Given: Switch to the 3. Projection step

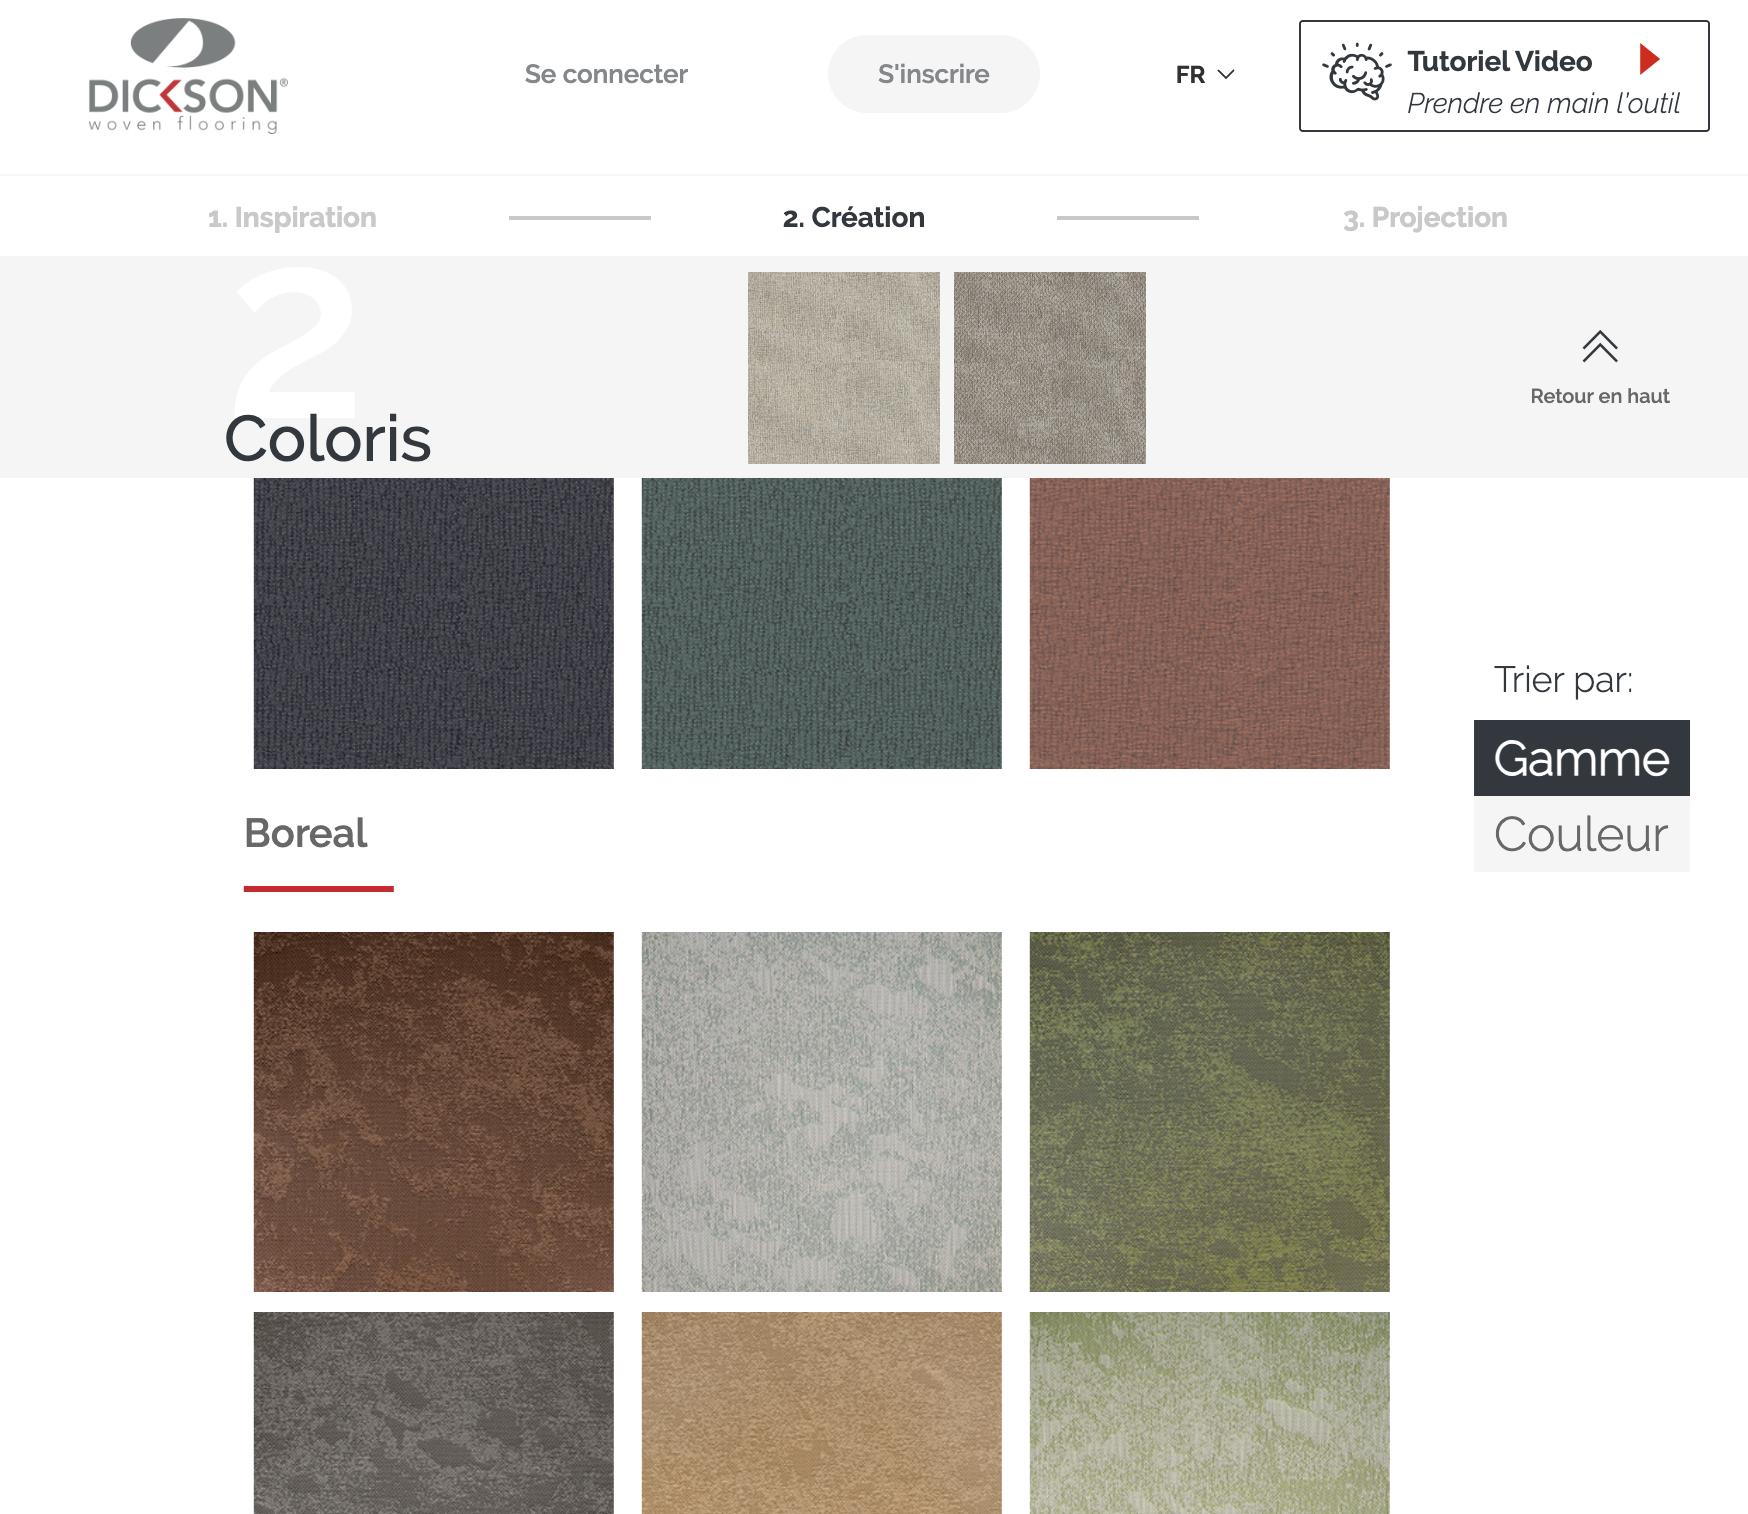Looking at the screenshot, I should [1427, 217].
